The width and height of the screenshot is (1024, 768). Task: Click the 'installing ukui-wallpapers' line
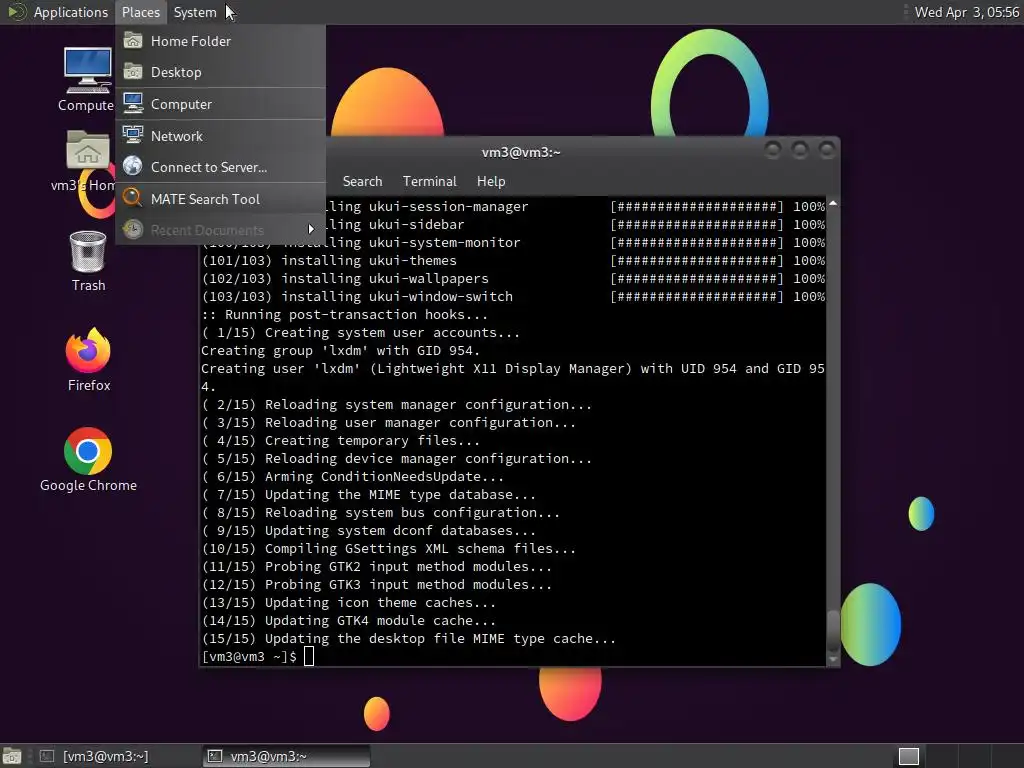click(x=345, y=278)
